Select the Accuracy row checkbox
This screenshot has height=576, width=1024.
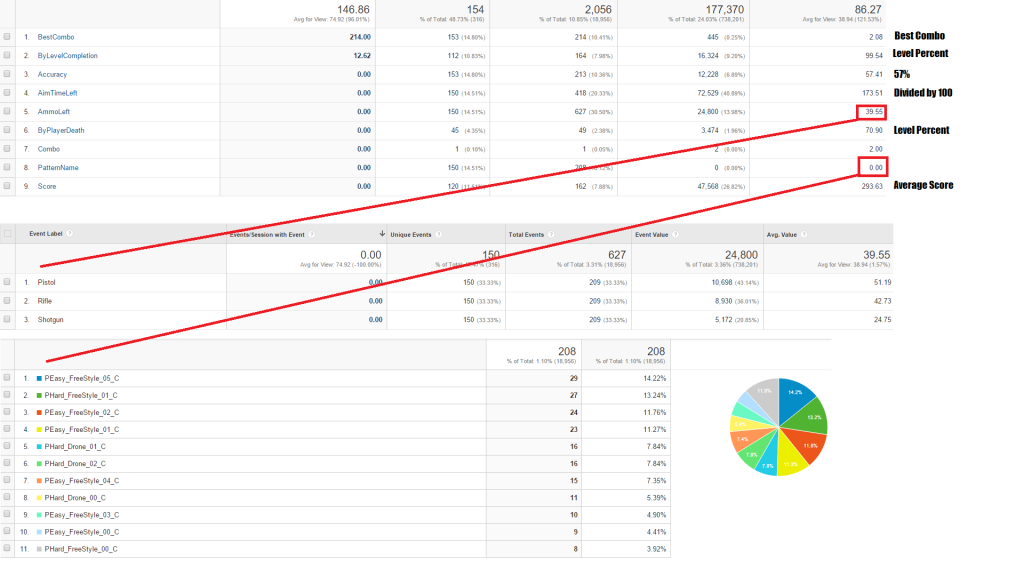pyautogui.click(x=7, y=74)
